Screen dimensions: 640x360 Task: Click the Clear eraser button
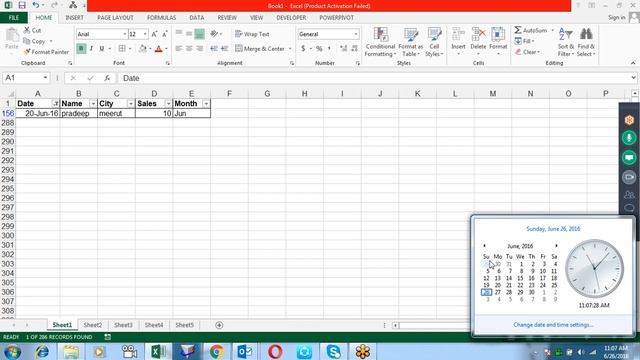click(x=527, y=52)
